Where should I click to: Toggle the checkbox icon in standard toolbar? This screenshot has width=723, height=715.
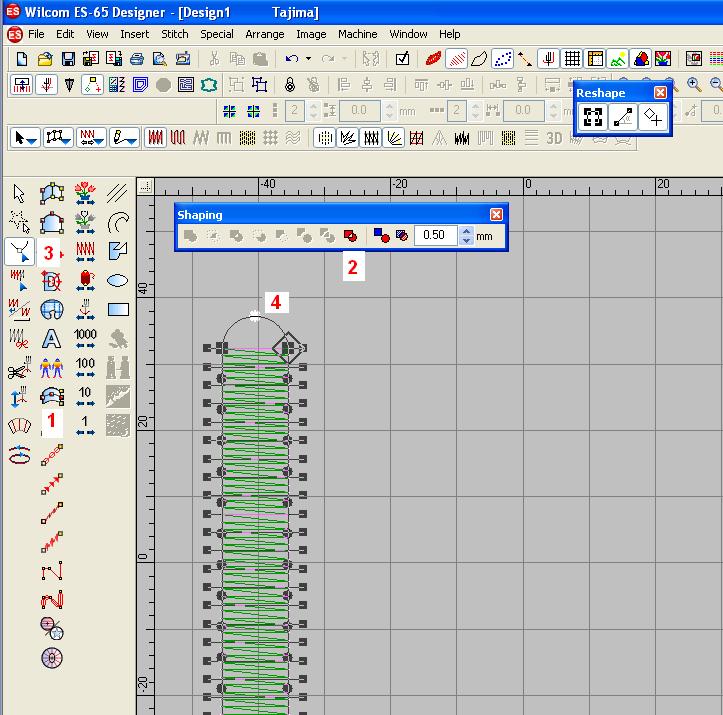(402, 60)
